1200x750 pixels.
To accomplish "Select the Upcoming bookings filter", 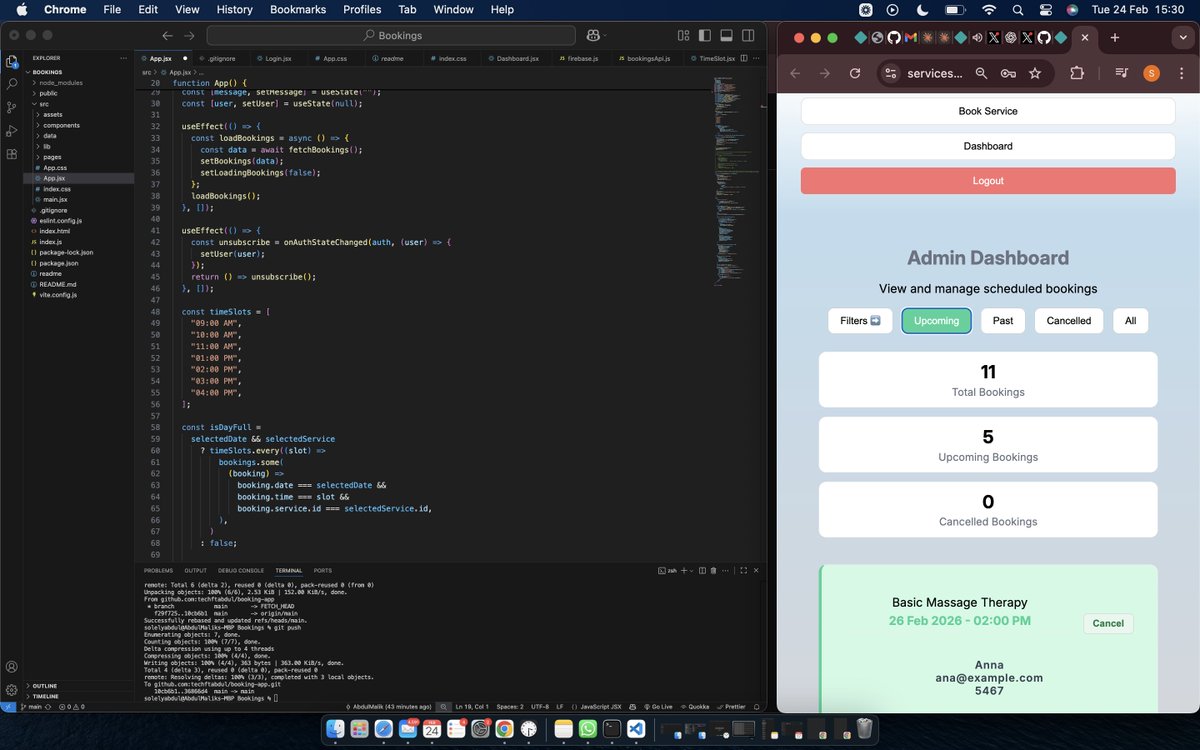I will 936,321.
